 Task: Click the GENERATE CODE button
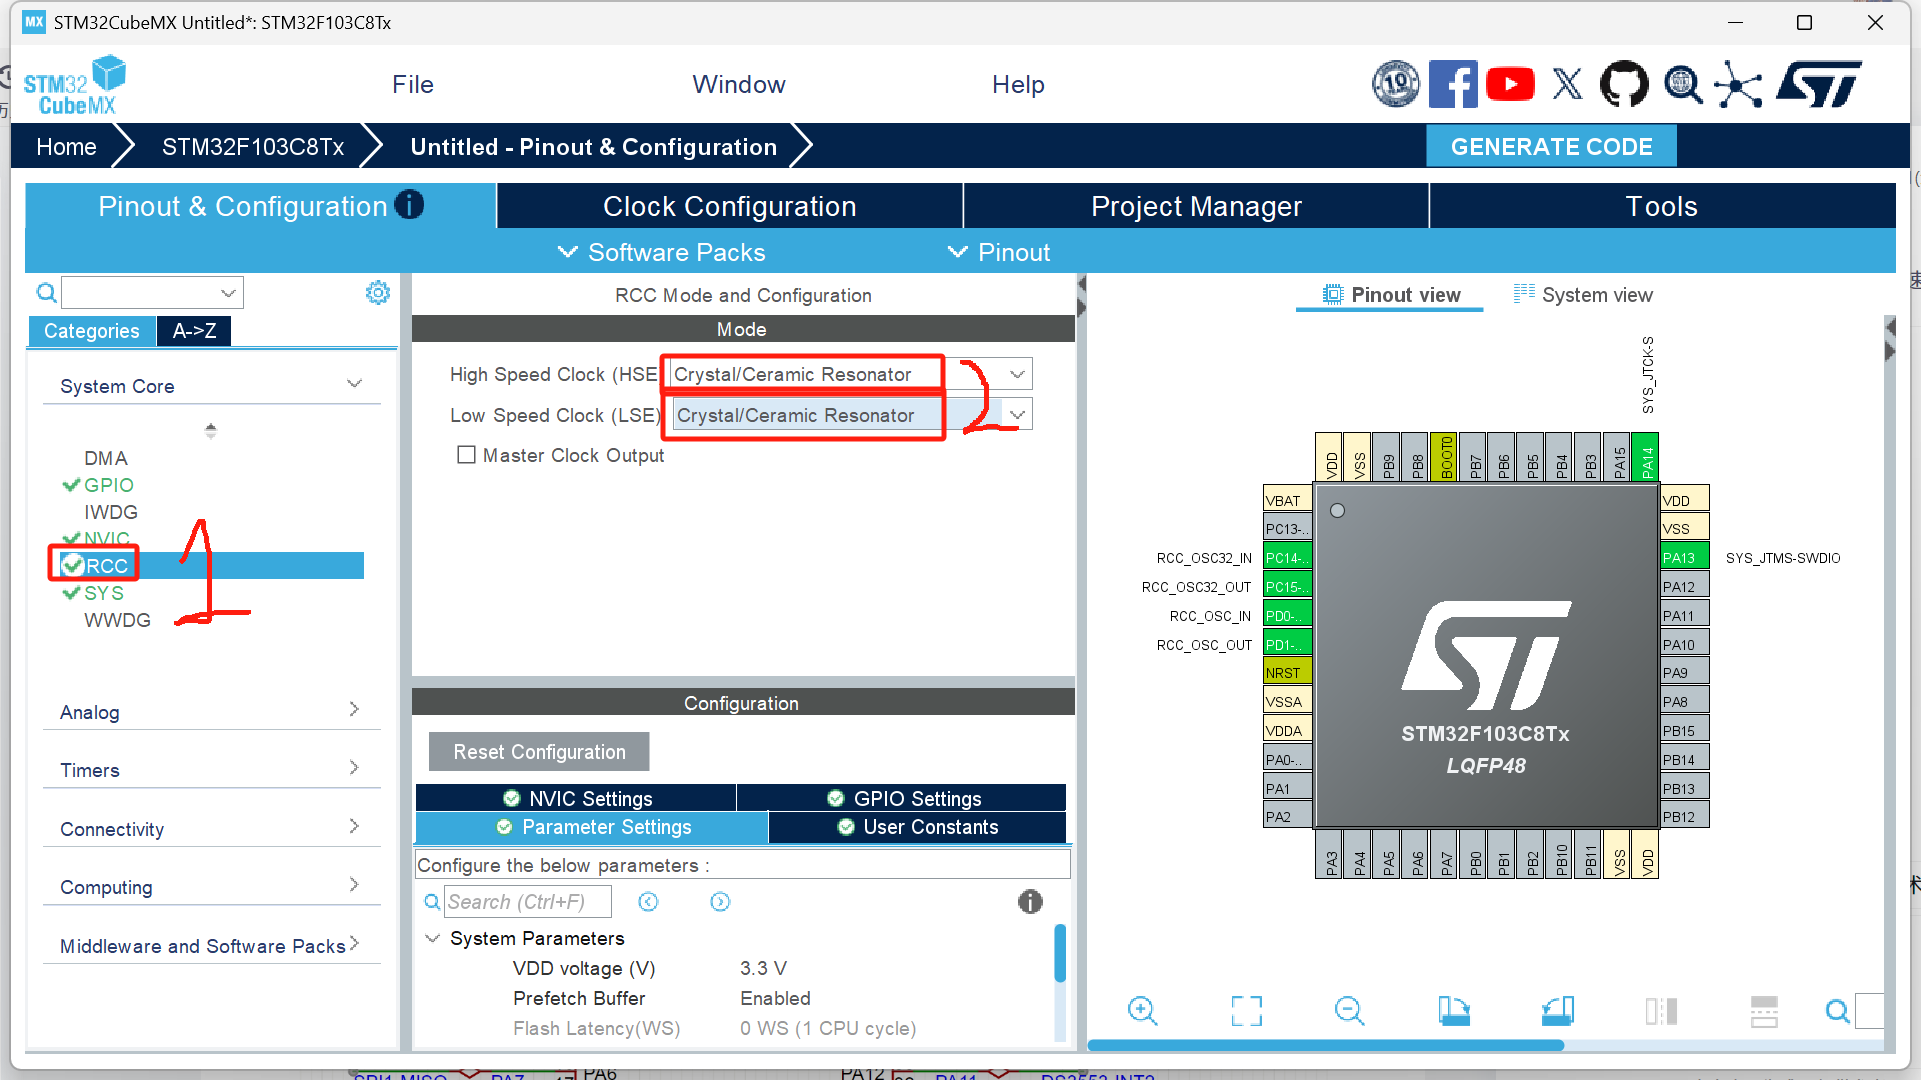(1551, 147)
